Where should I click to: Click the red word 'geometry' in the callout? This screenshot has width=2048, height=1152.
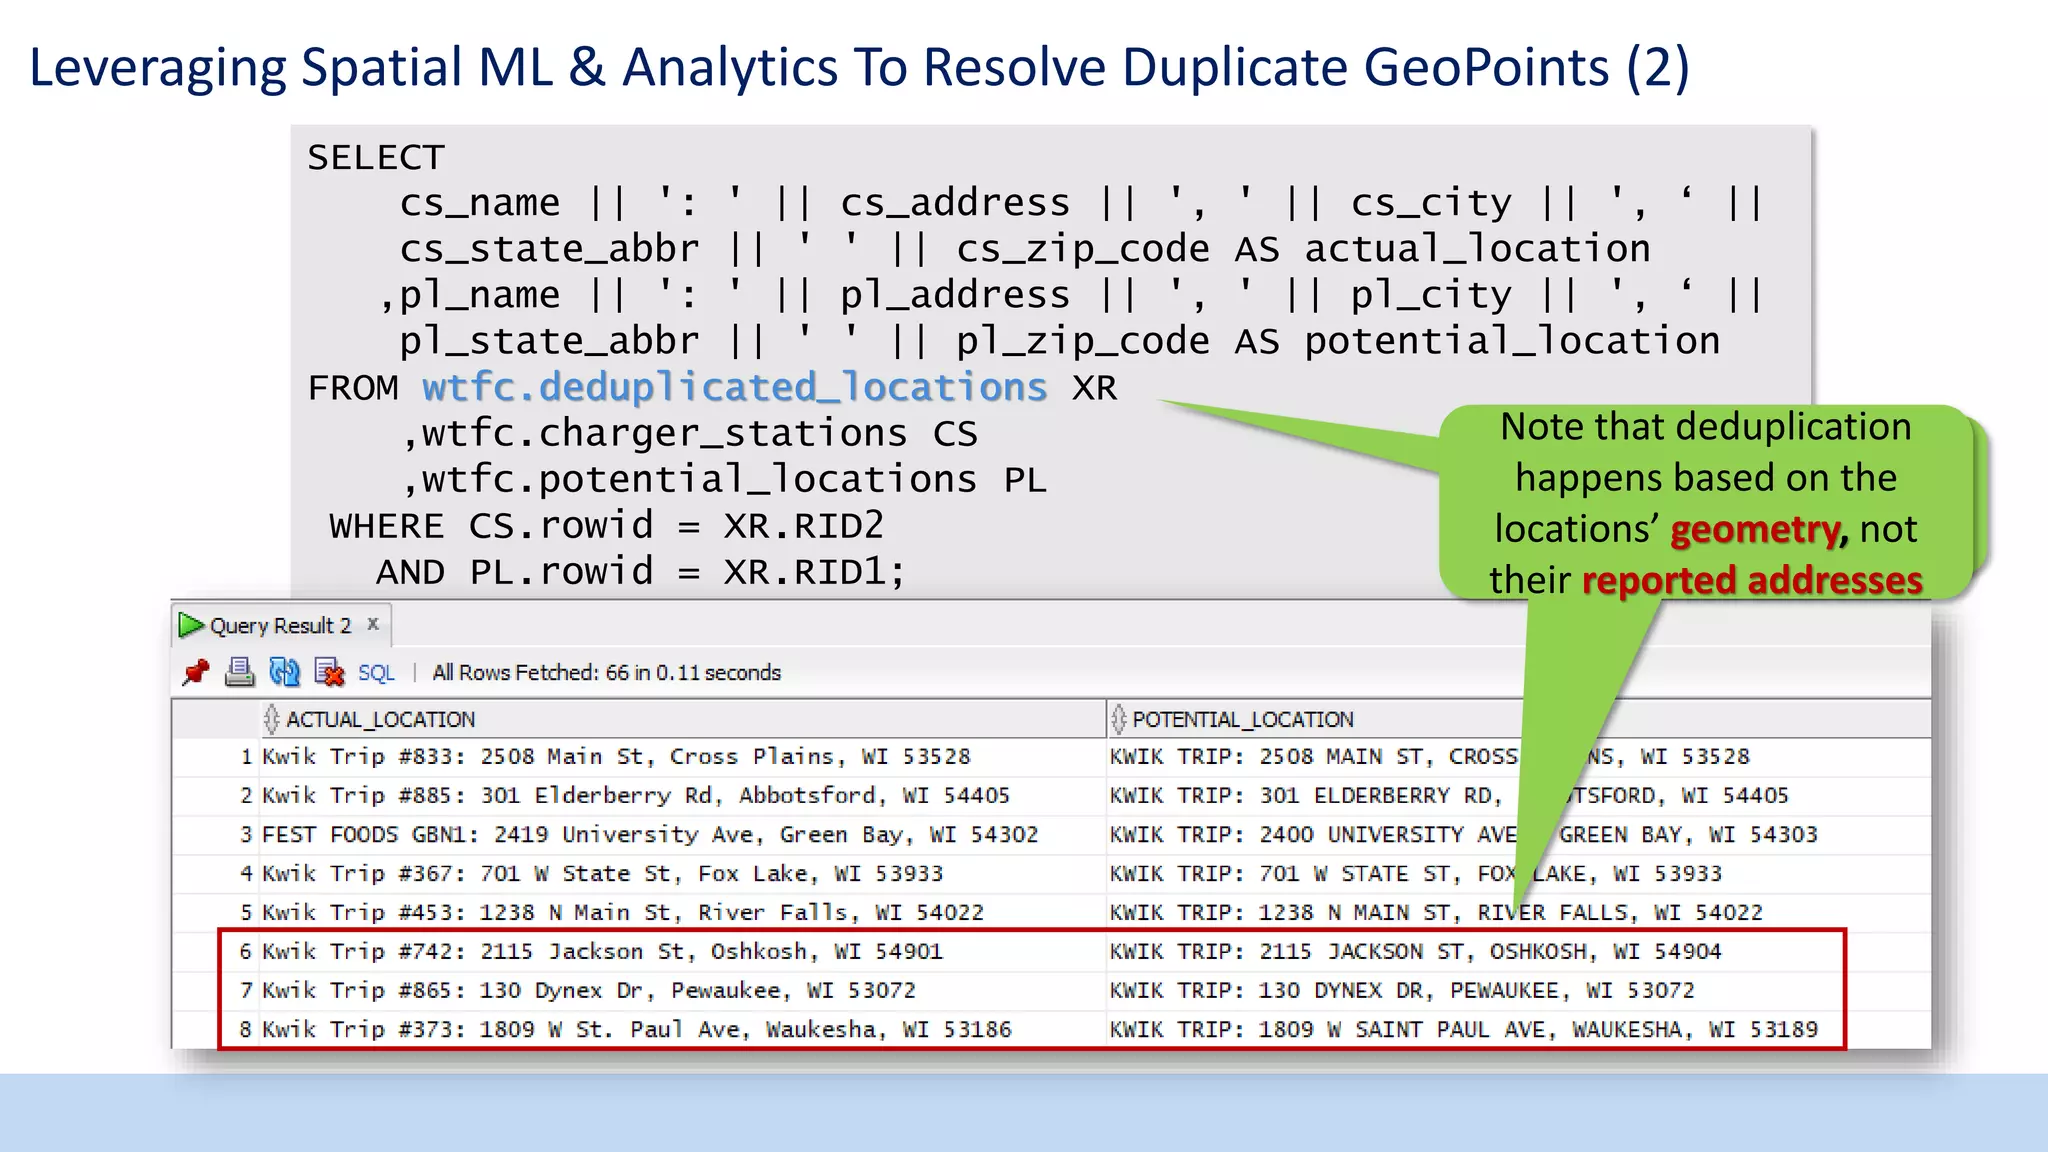click(x=1756, y=530)
